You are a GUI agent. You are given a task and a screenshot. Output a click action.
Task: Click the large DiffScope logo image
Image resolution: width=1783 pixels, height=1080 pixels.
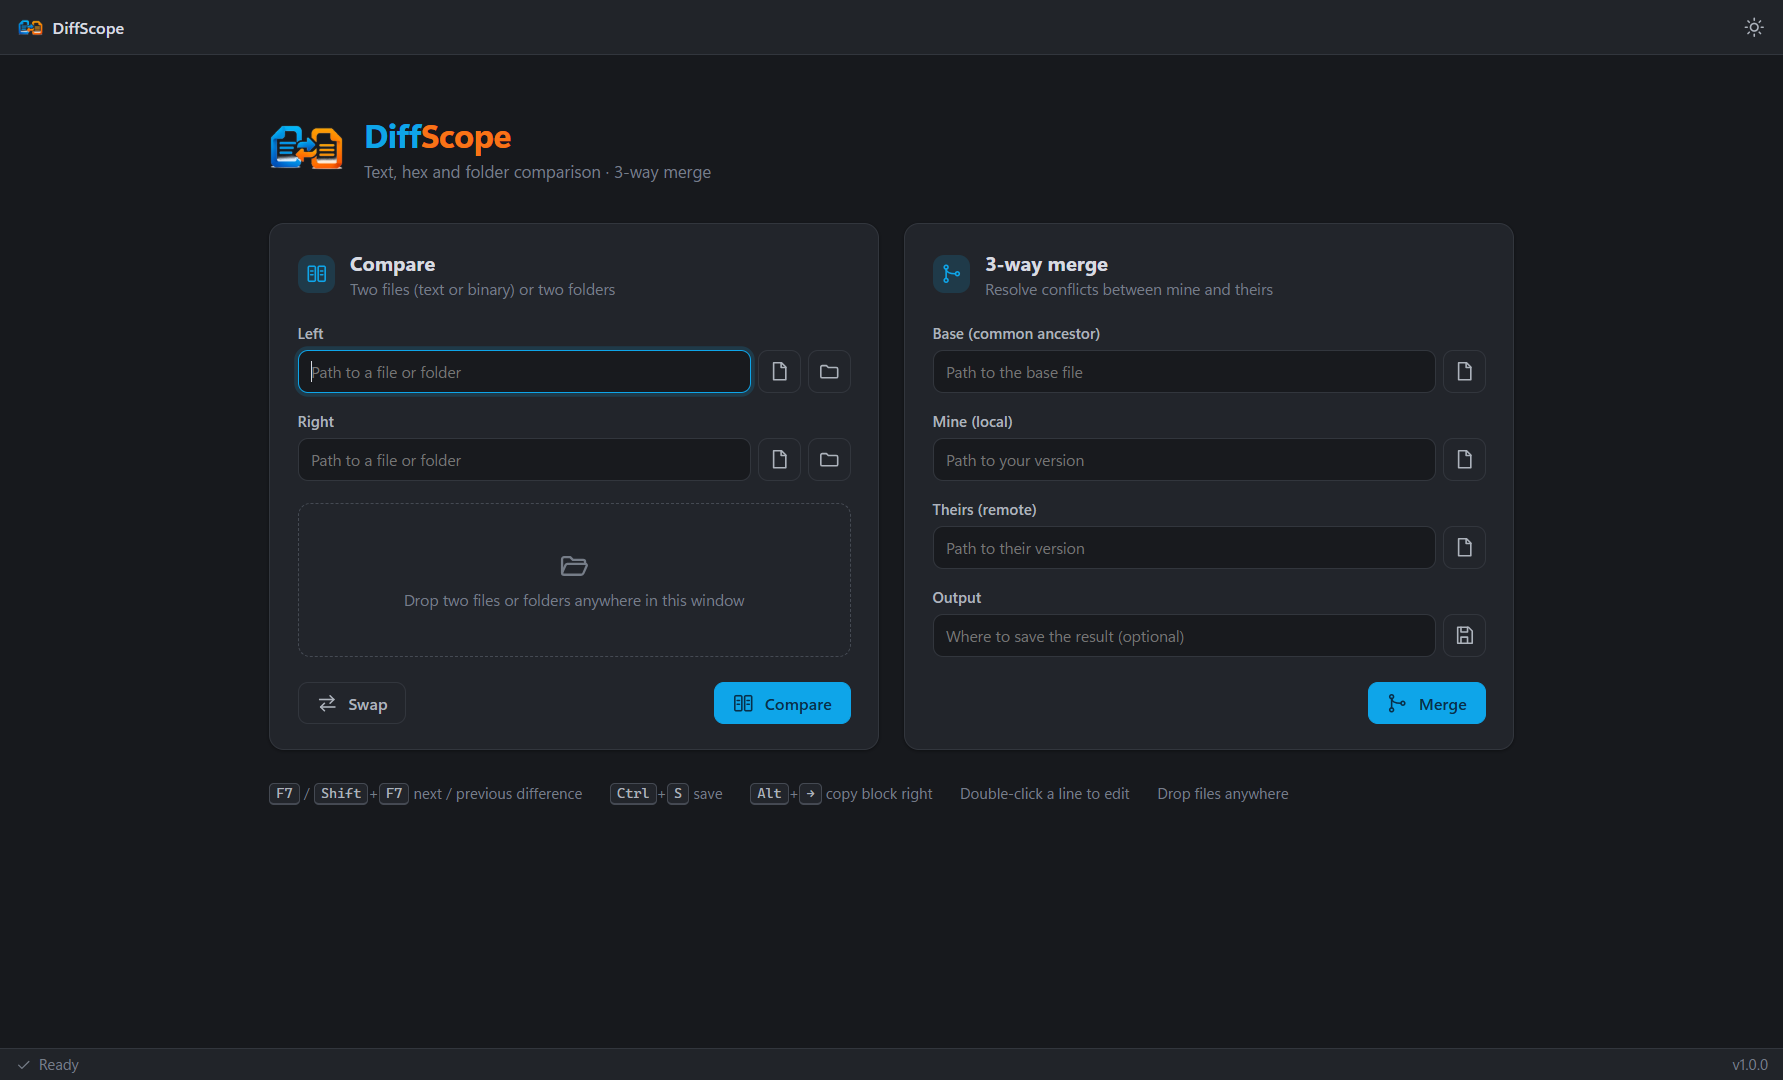[306, 148]
